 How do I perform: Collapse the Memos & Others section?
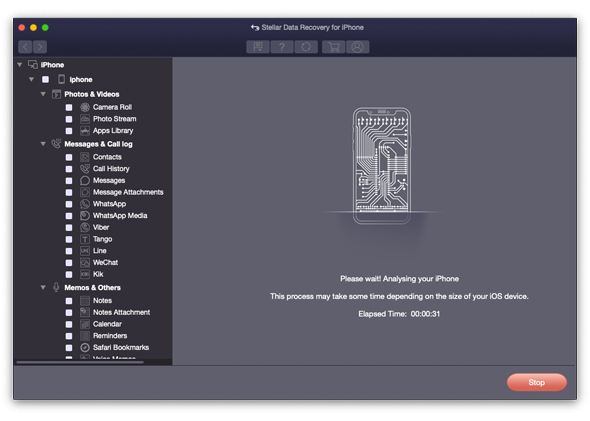point(43,288)
